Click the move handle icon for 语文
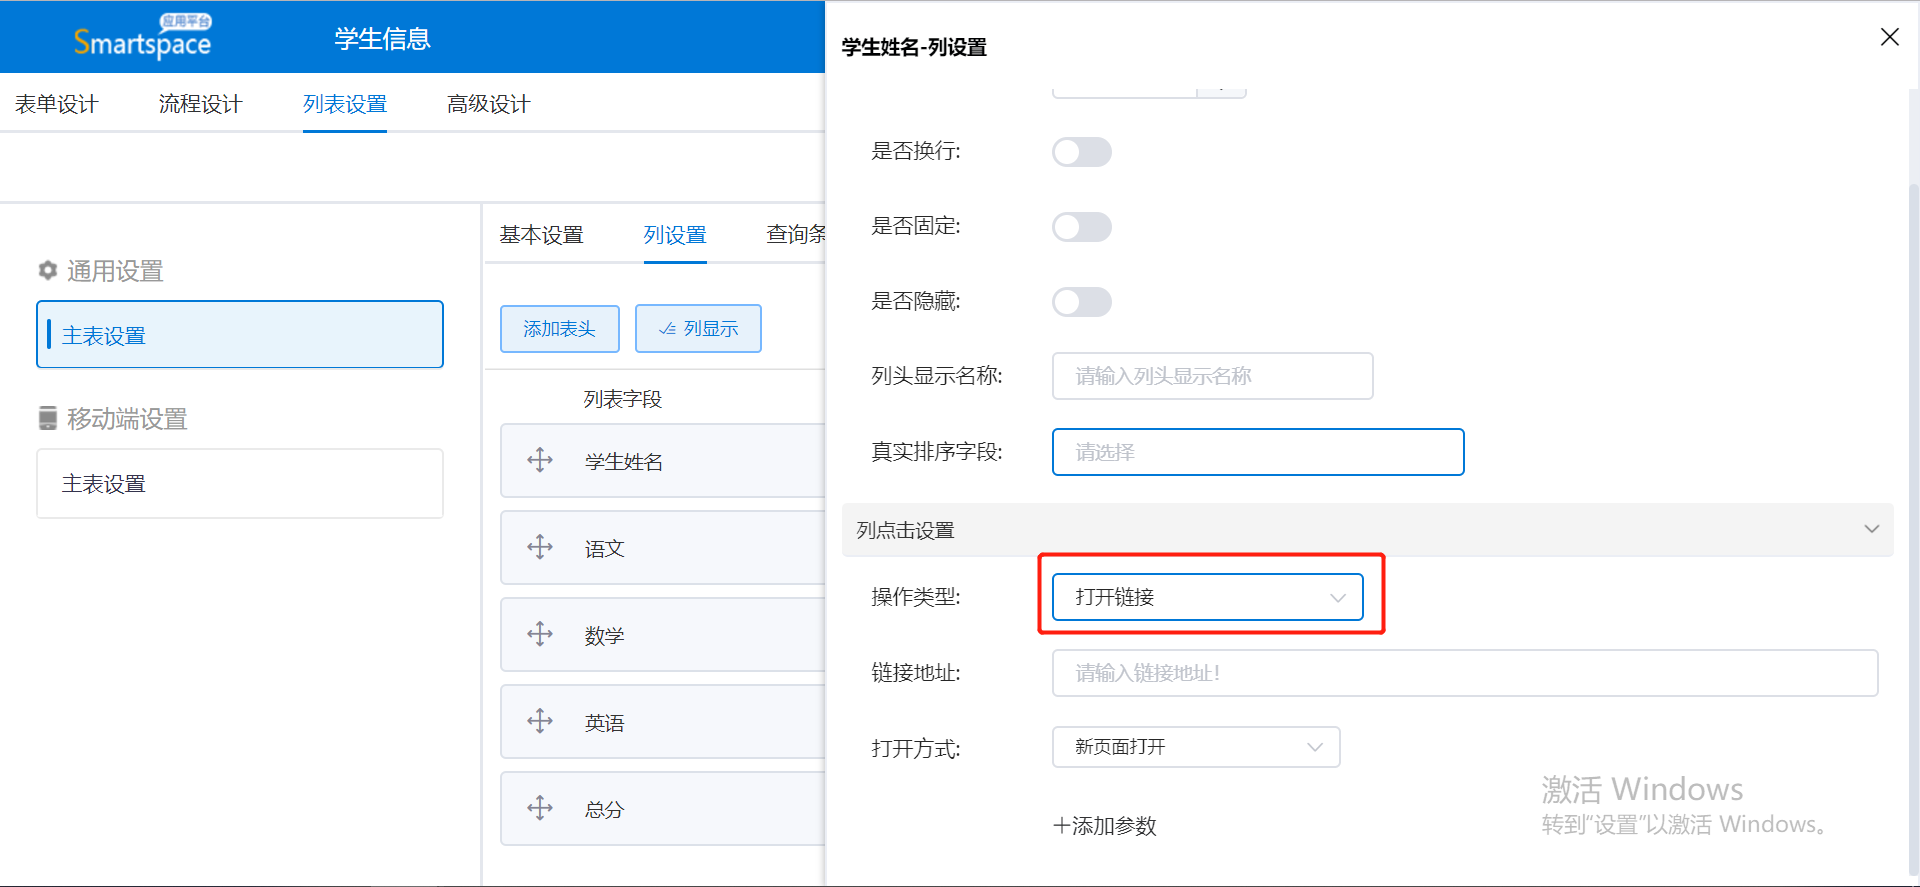The image size is (1920, 887). point(540,547)
